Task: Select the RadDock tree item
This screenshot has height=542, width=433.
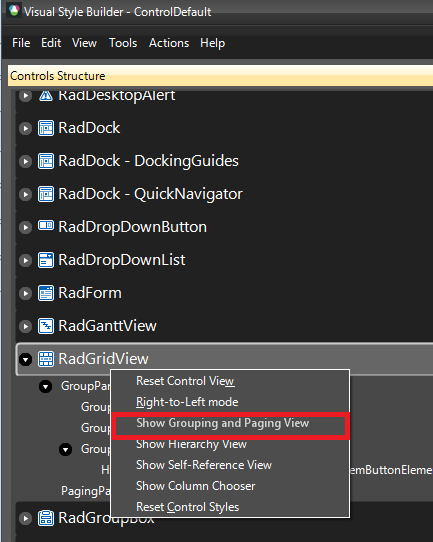Action: point(225,128)
